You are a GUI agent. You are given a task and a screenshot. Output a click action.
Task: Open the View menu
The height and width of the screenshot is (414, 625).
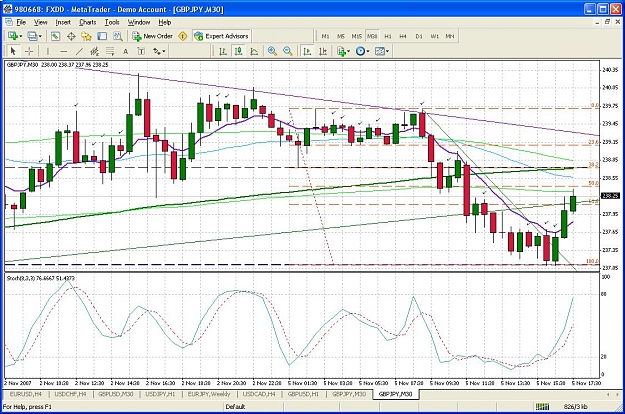tap(40, 22)
